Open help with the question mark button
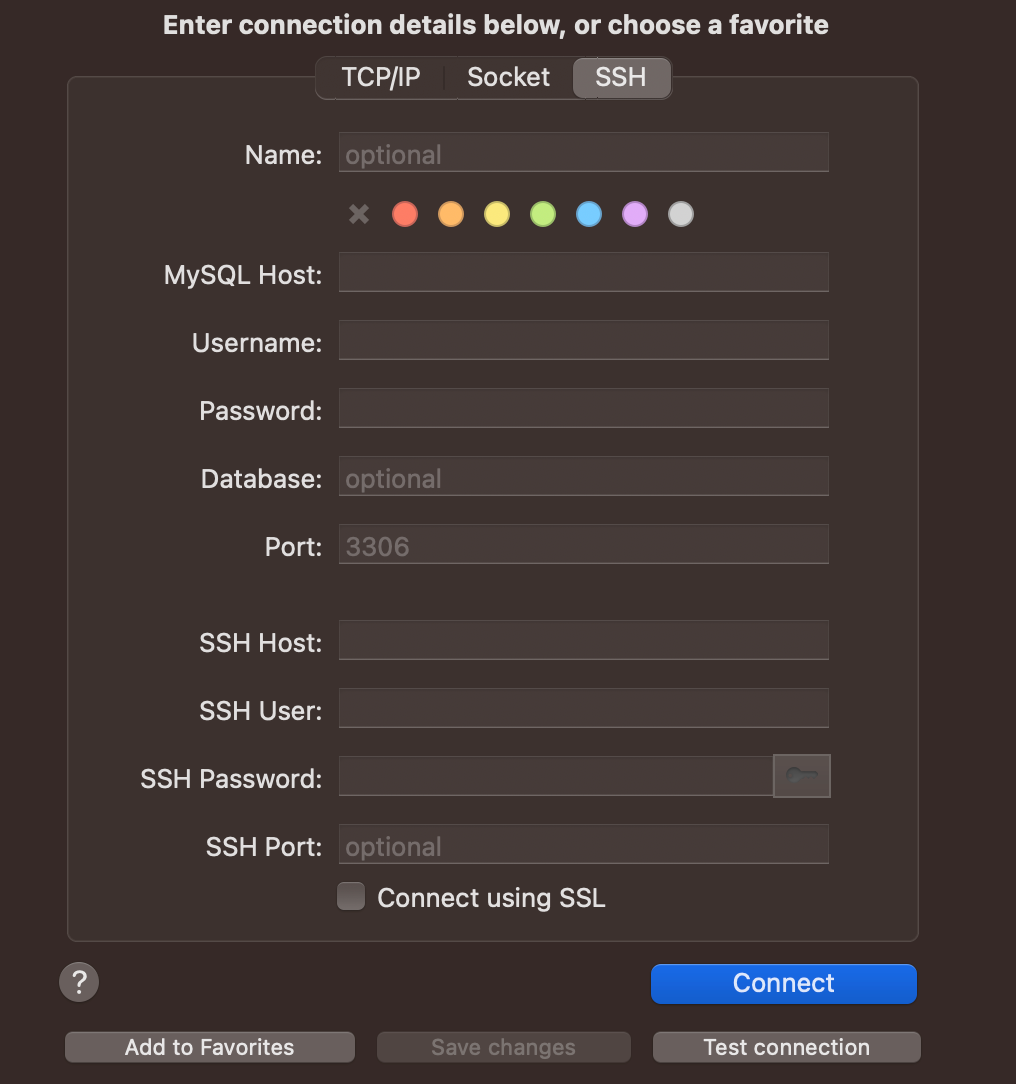The height and width of the screenshot is (1084, 1016). click(x=79, y=982)
